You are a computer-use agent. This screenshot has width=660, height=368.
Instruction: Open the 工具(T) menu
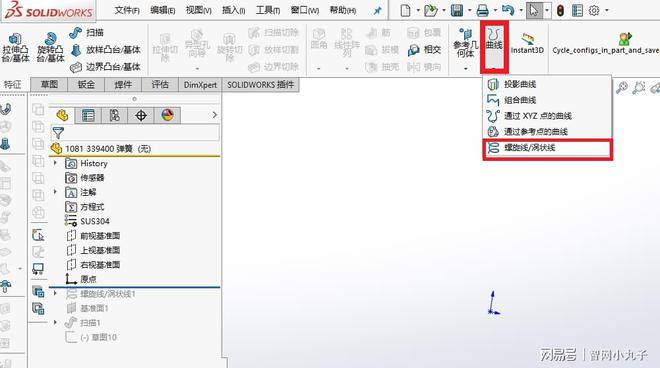tap(268, 10)
